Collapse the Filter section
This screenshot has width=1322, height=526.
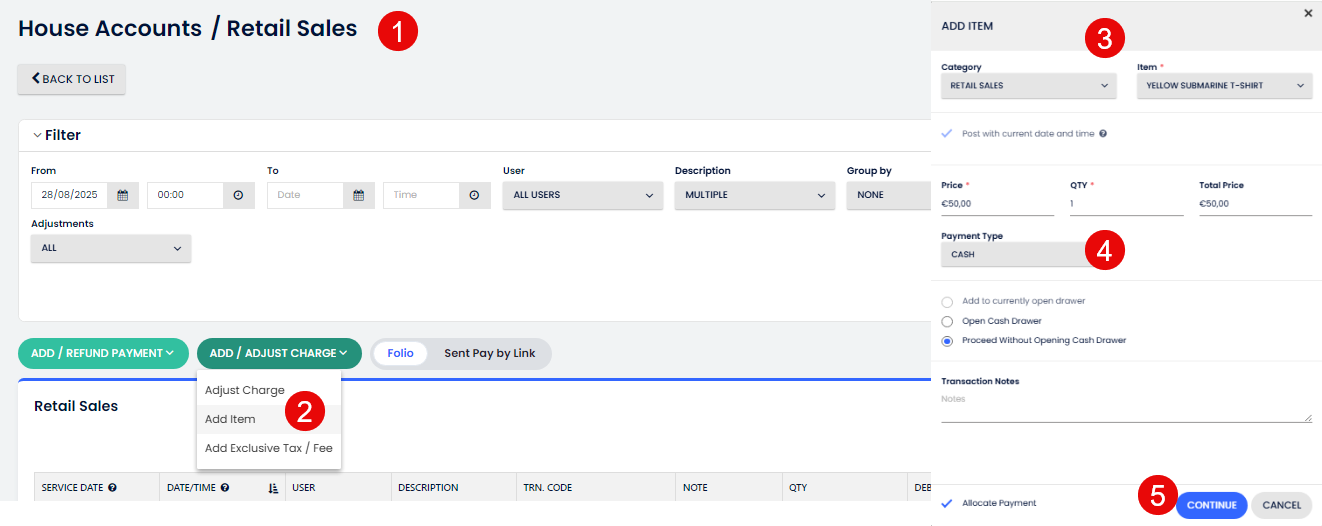38,135
